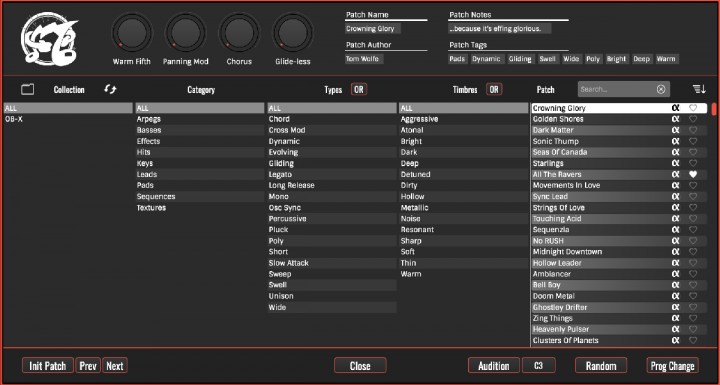Click the Init Patch button

click(x=48, y=366)
